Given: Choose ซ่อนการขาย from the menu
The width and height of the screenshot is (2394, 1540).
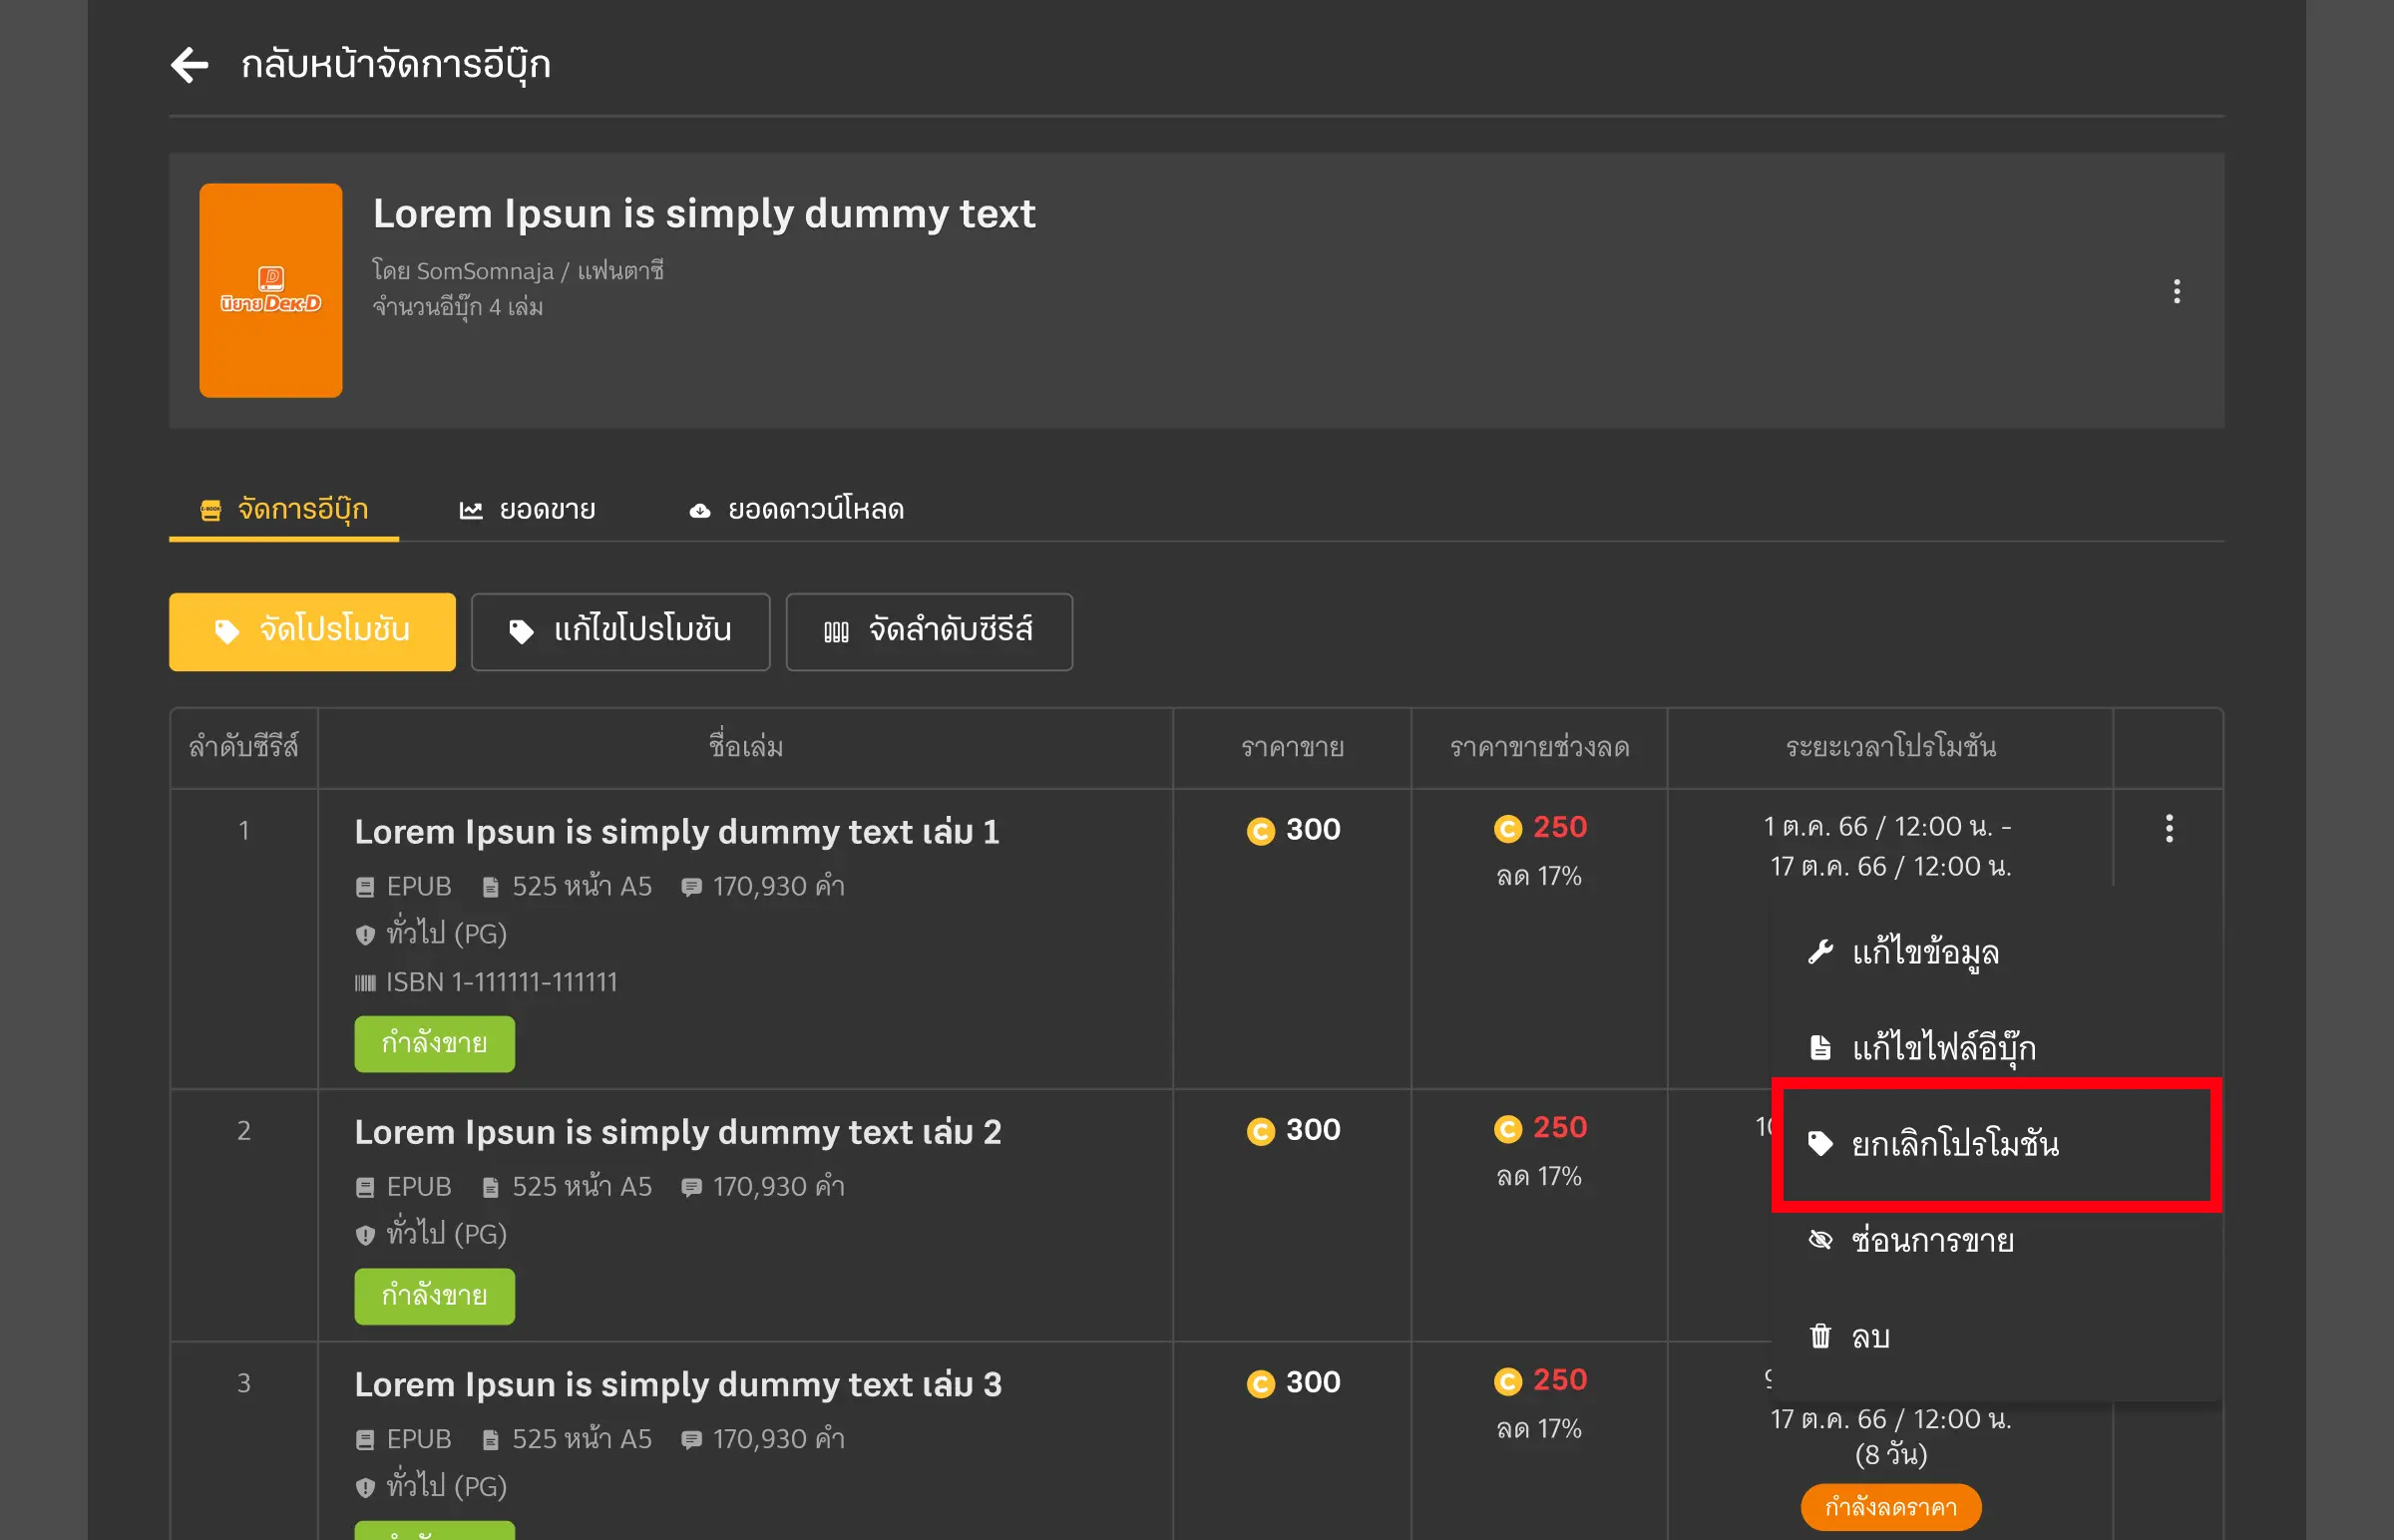Looking at the screenshot, I should point(1996,1240).
